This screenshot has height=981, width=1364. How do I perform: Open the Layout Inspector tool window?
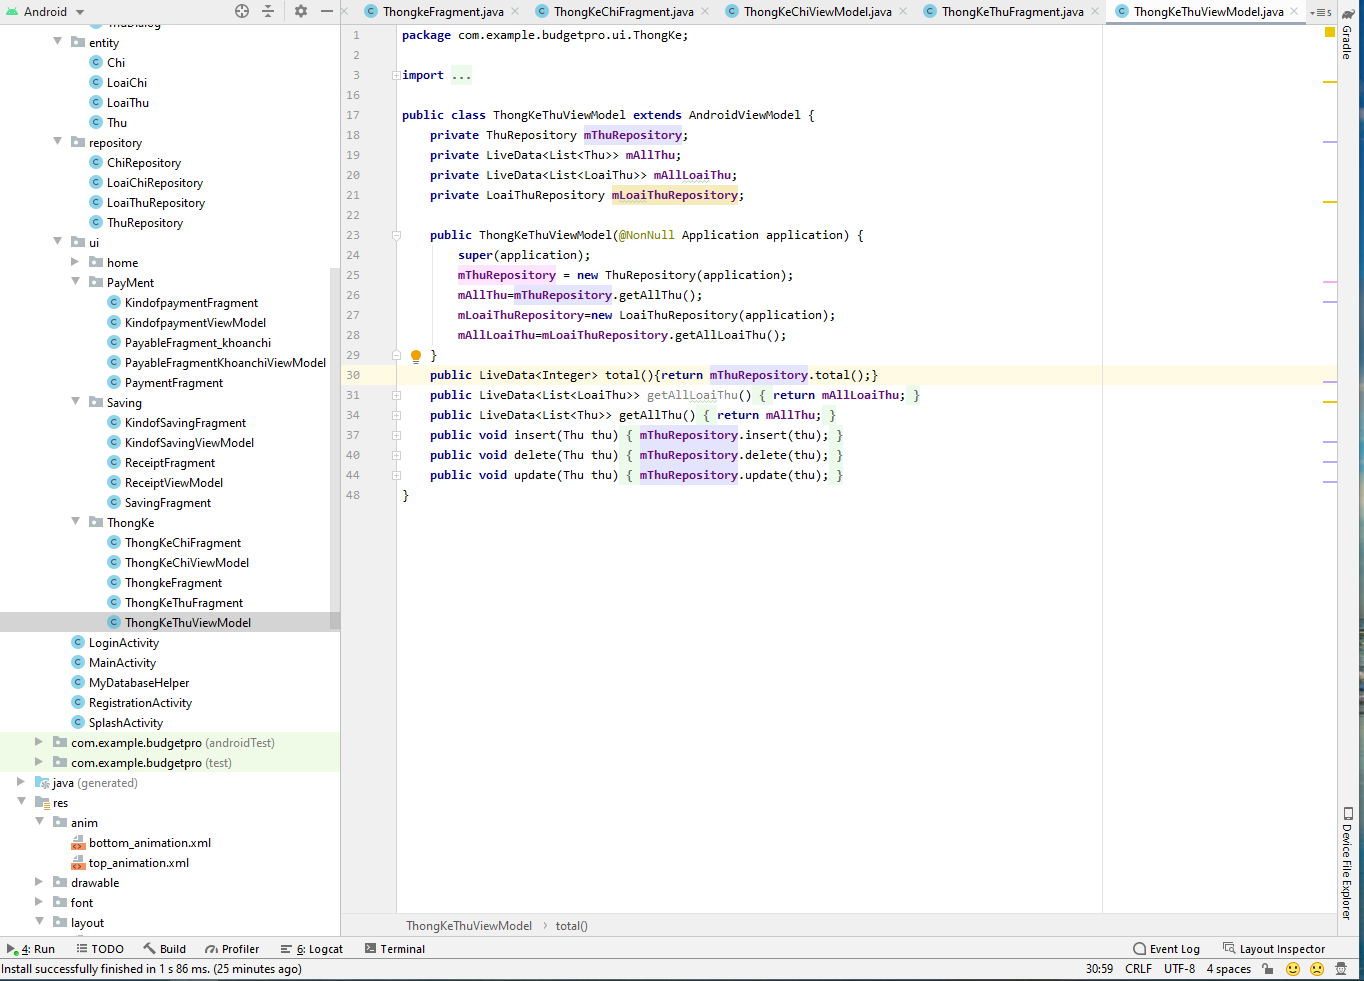click(1274, 949)
